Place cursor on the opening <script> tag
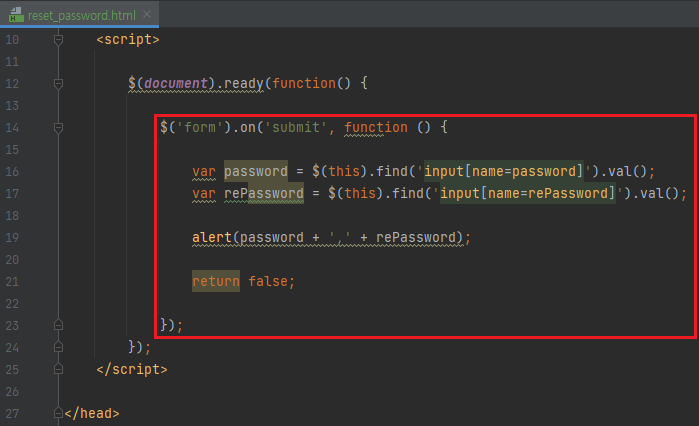The image size is (699, 426). coord(127,40)
